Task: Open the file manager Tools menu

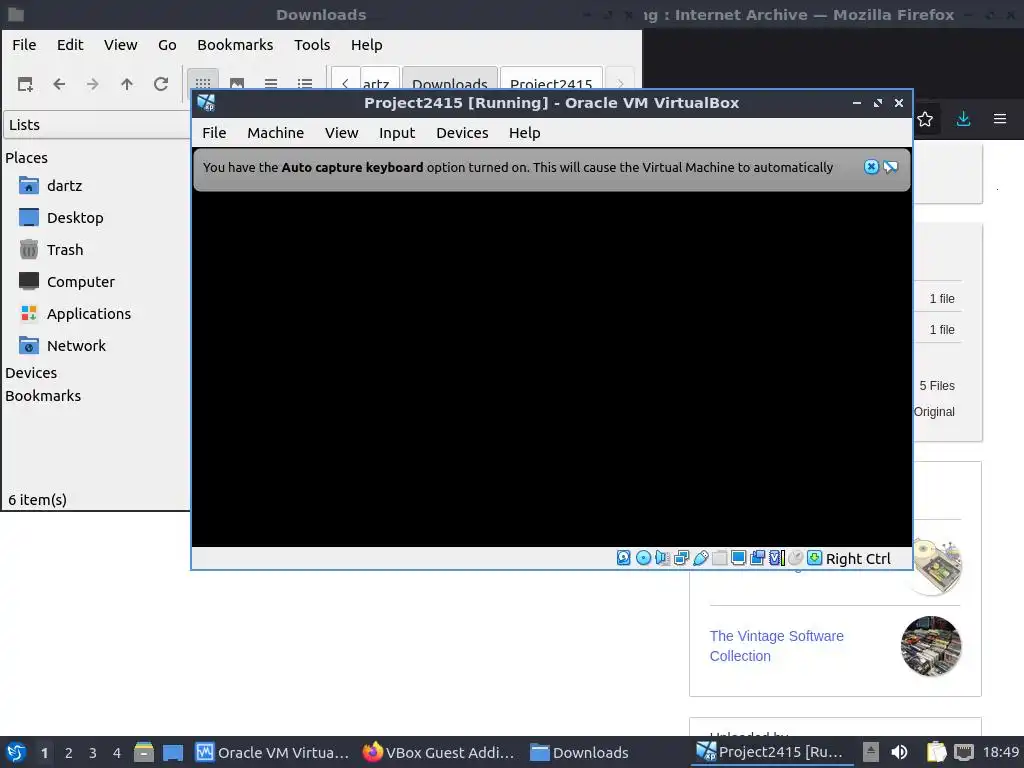Action: click(312, 44)
